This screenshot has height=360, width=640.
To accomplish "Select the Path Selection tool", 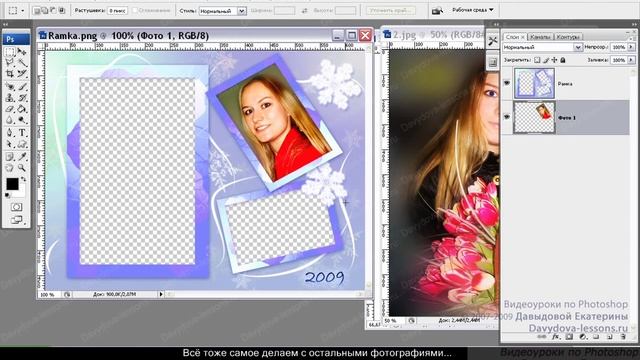I will [10, 144].
